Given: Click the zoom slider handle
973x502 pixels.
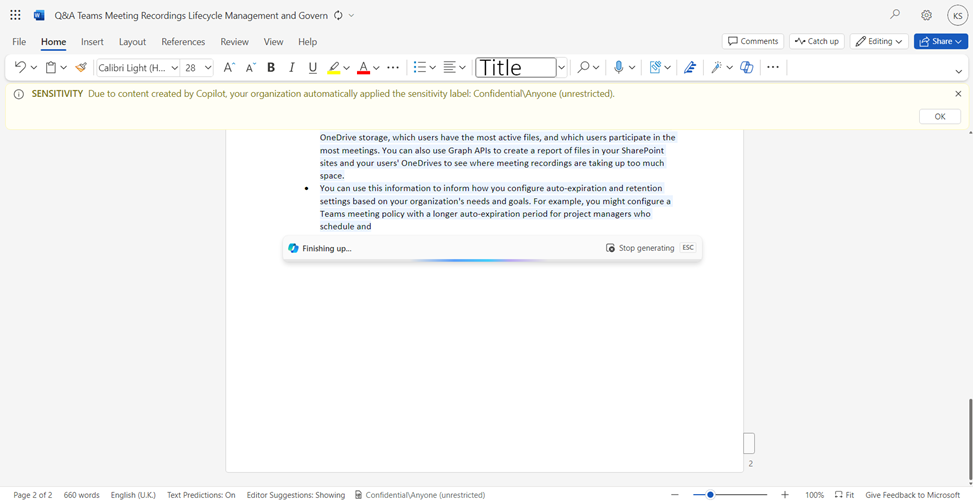Looking at the screenshot, I should click(x=710, y=495).
